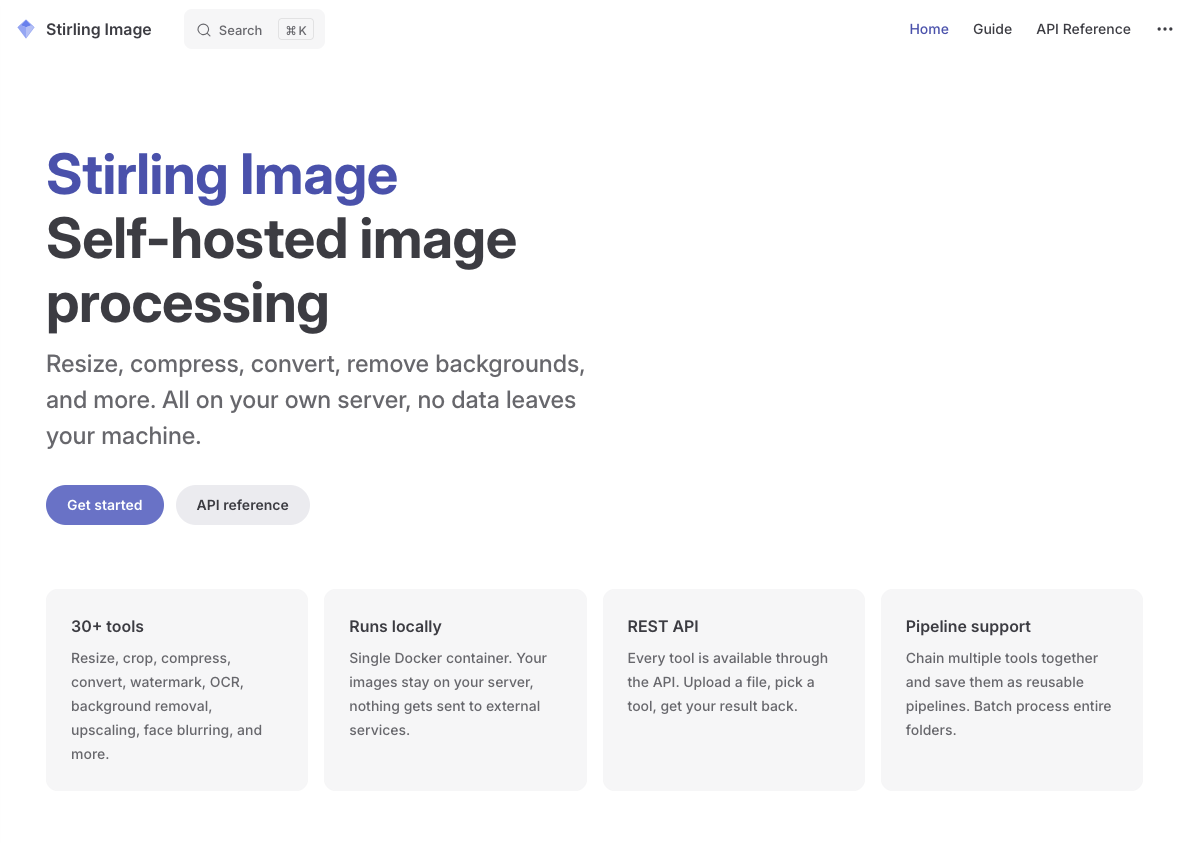Click the Stirling Image site title text
This screenshot has height=843, width=1200.
99,29
